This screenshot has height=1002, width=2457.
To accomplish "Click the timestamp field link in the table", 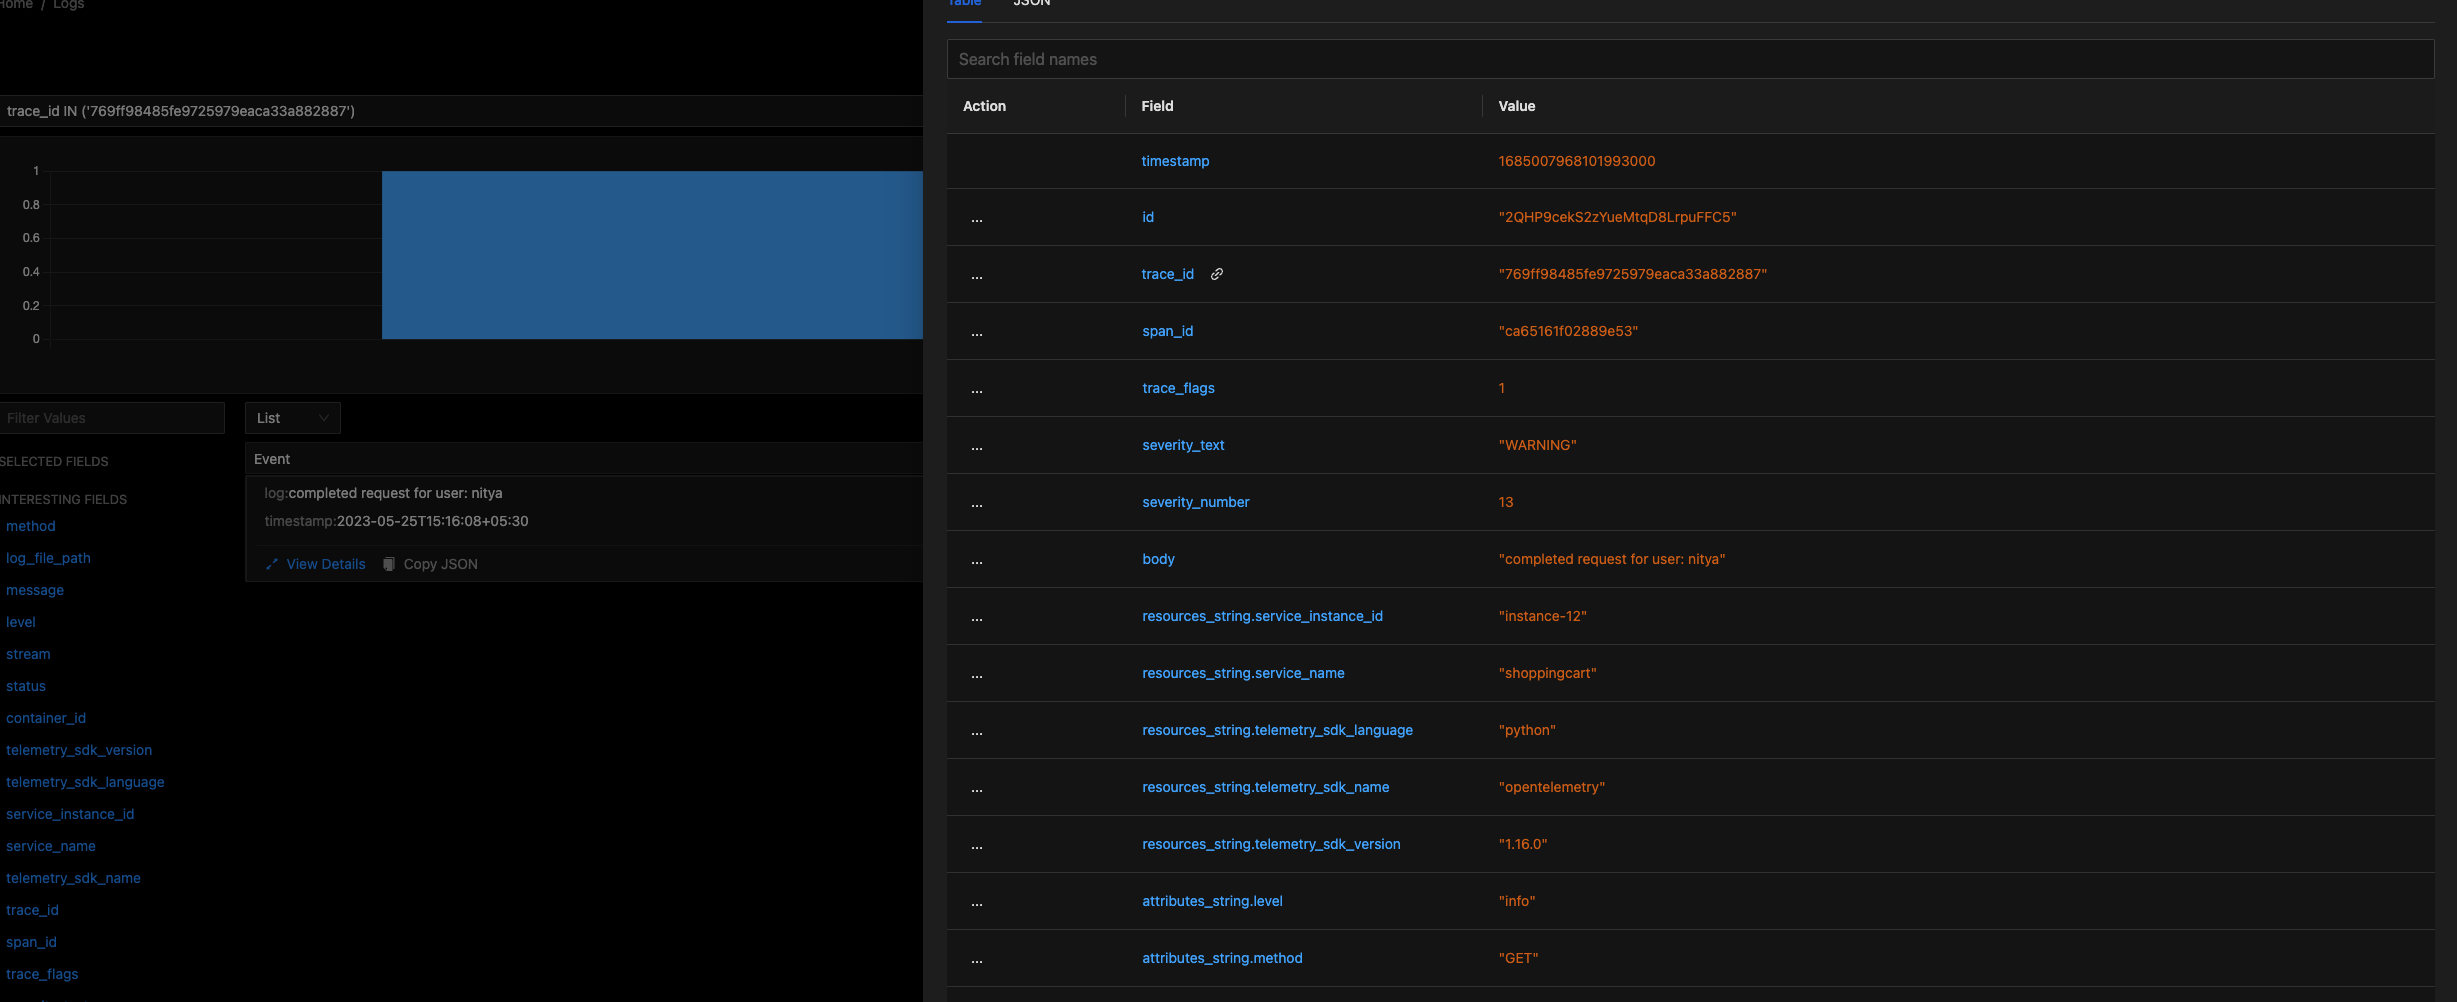I will 1175,161.
